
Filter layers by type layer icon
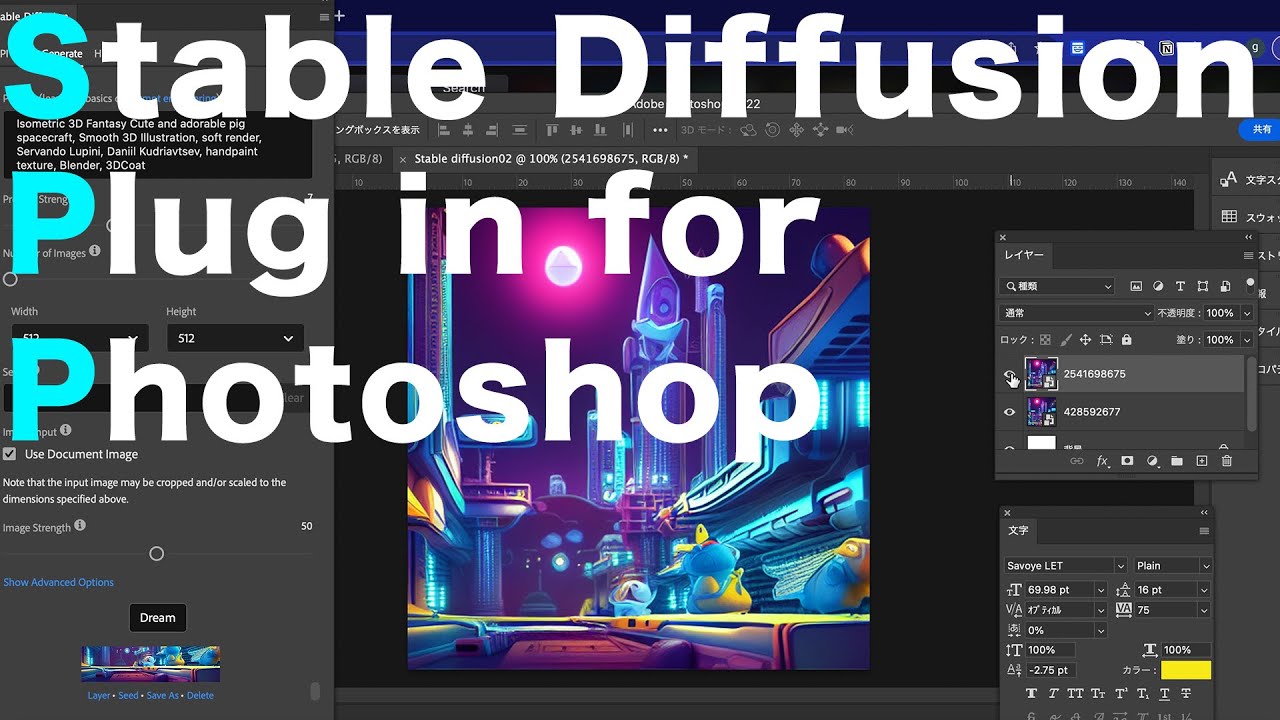tap(1180, 286)
